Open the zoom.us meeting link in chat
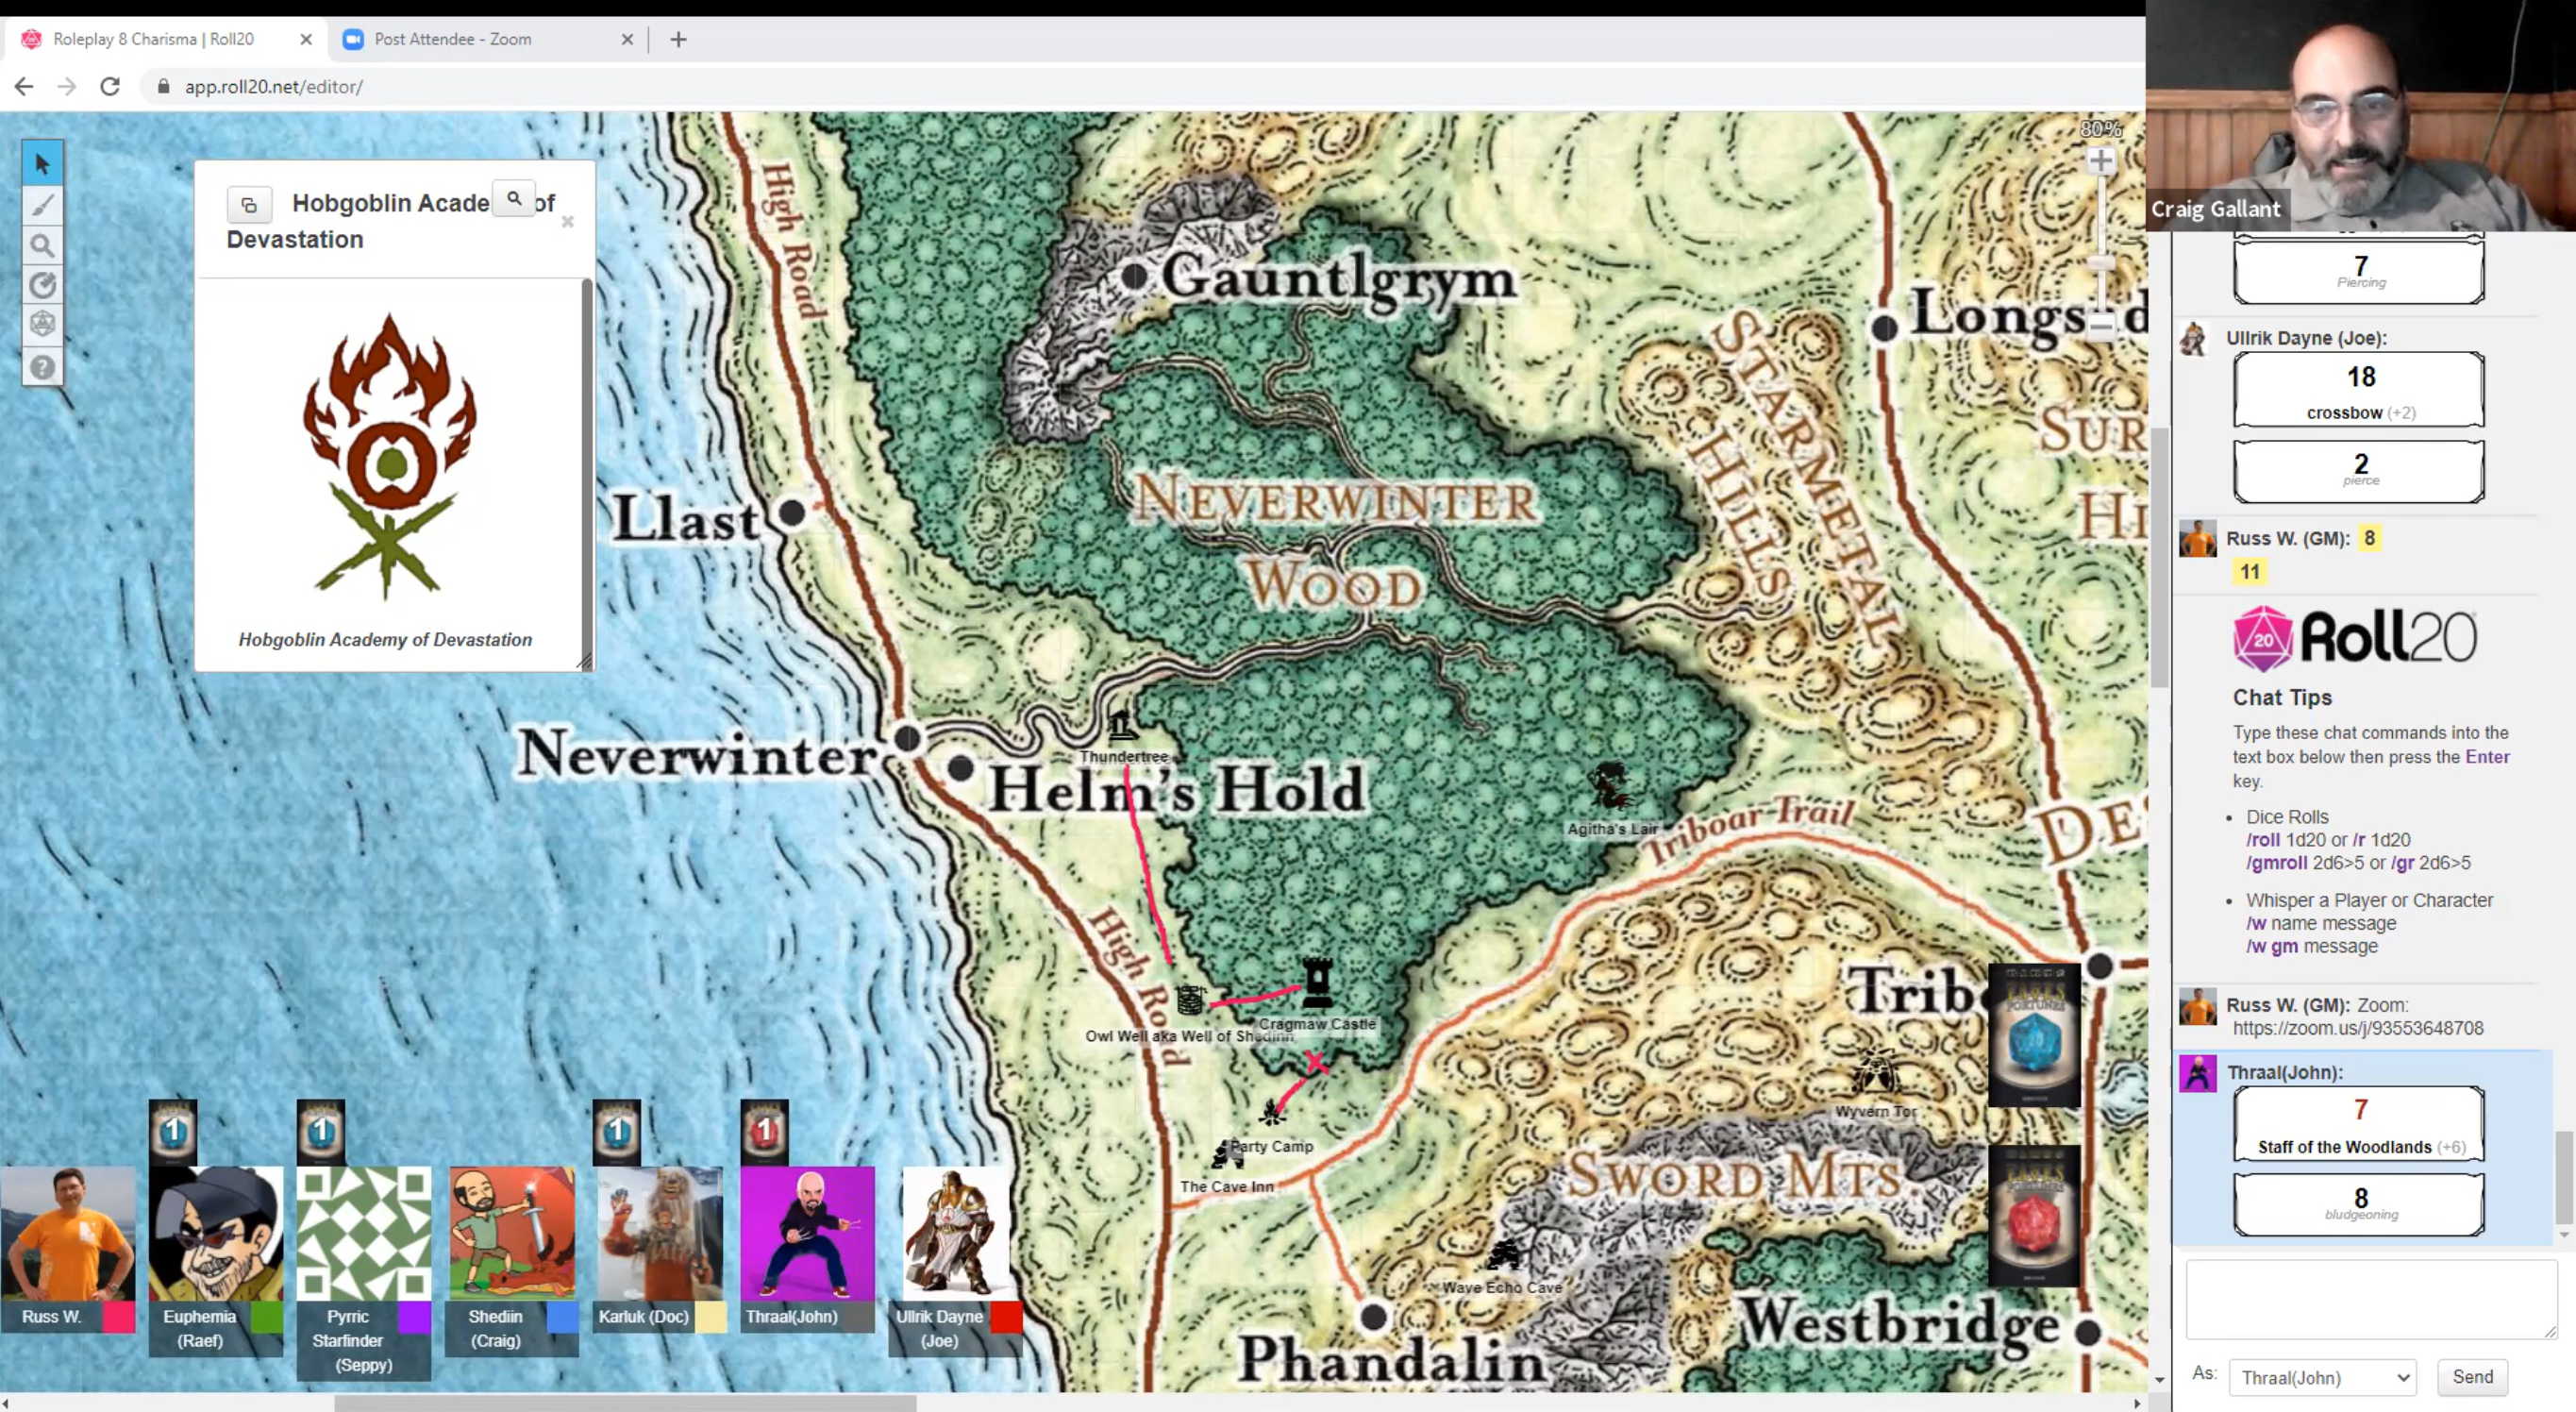This screenshot has height=1412, width=2576. point(2357,1028)
